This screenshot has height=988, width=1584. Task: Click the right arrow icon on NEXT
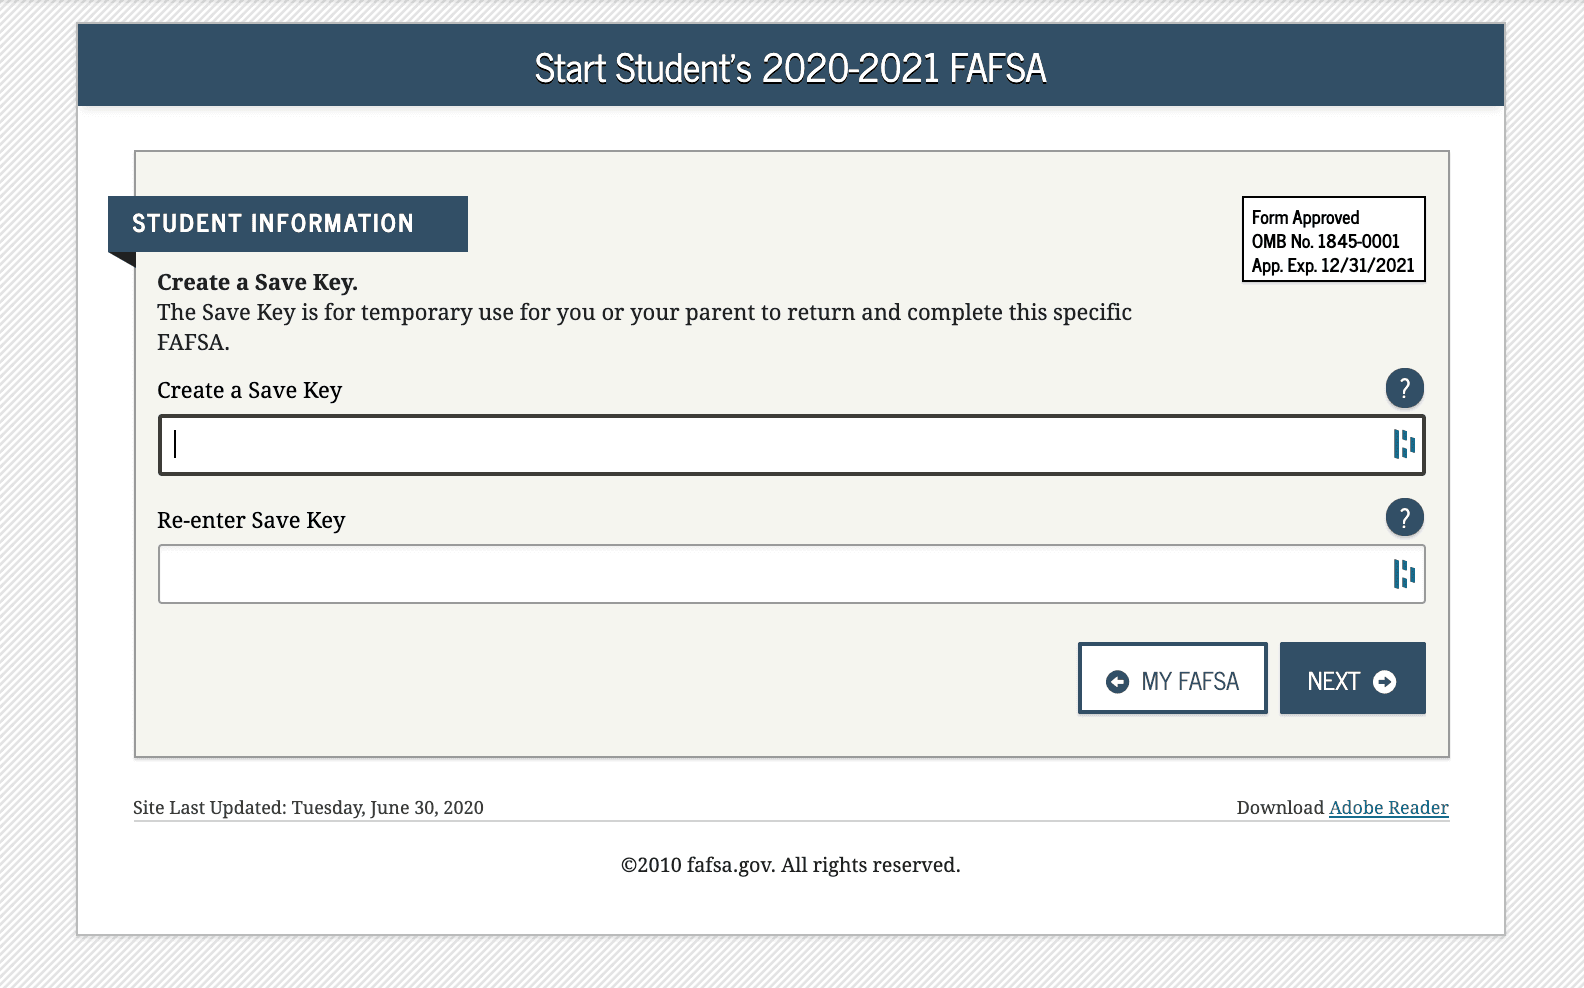coord(1385,682)
